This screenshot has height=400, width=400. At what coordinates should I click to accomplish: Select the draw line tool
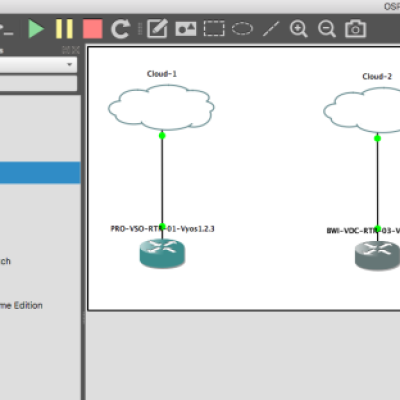(271, 29)
